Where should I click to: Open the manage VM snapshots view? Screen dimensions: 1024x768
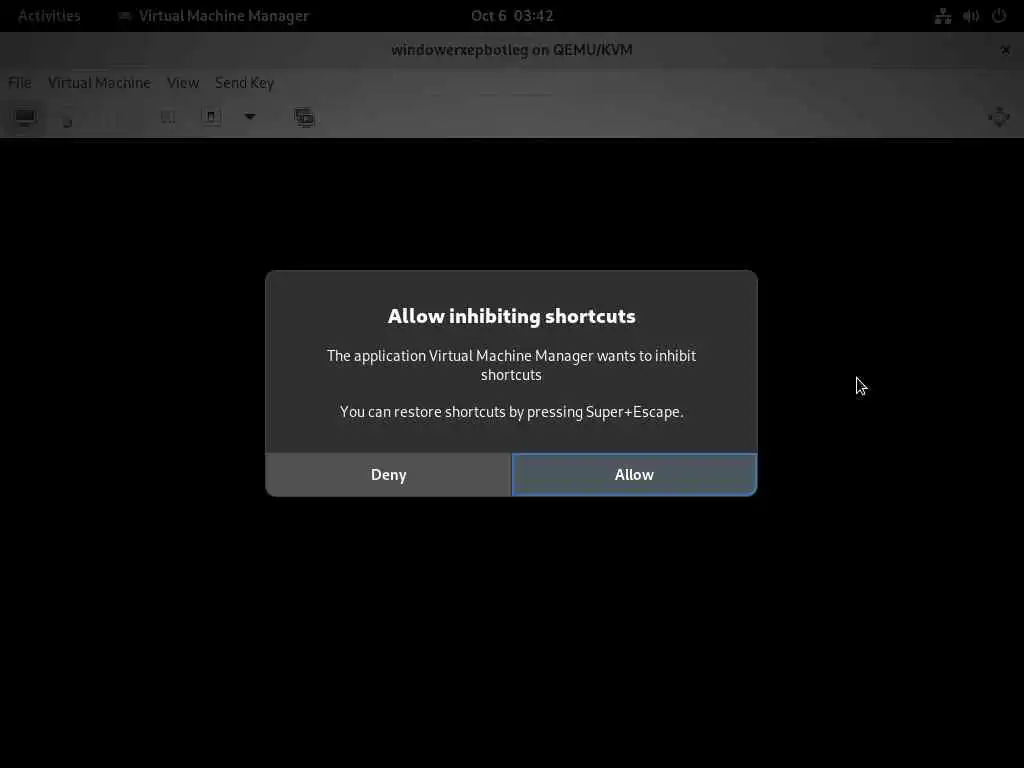304,118
